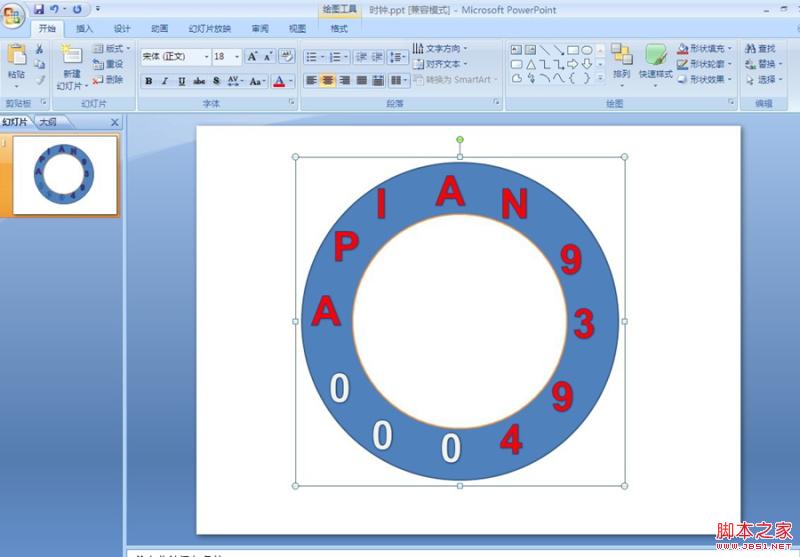Save the presentation from quick access toolbar

coord(39,9)
